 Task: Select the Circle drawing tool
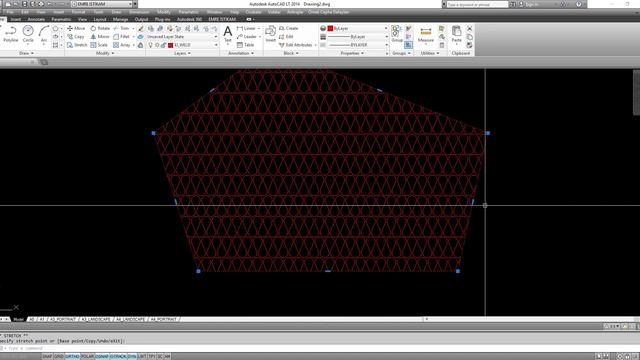coord(28,34)
